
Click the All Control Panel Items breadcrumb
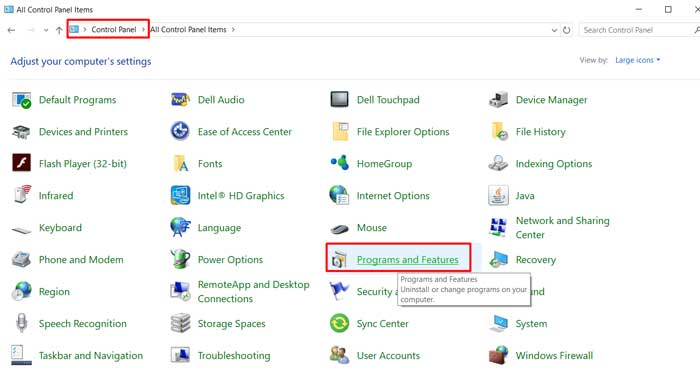coord(188,30)
